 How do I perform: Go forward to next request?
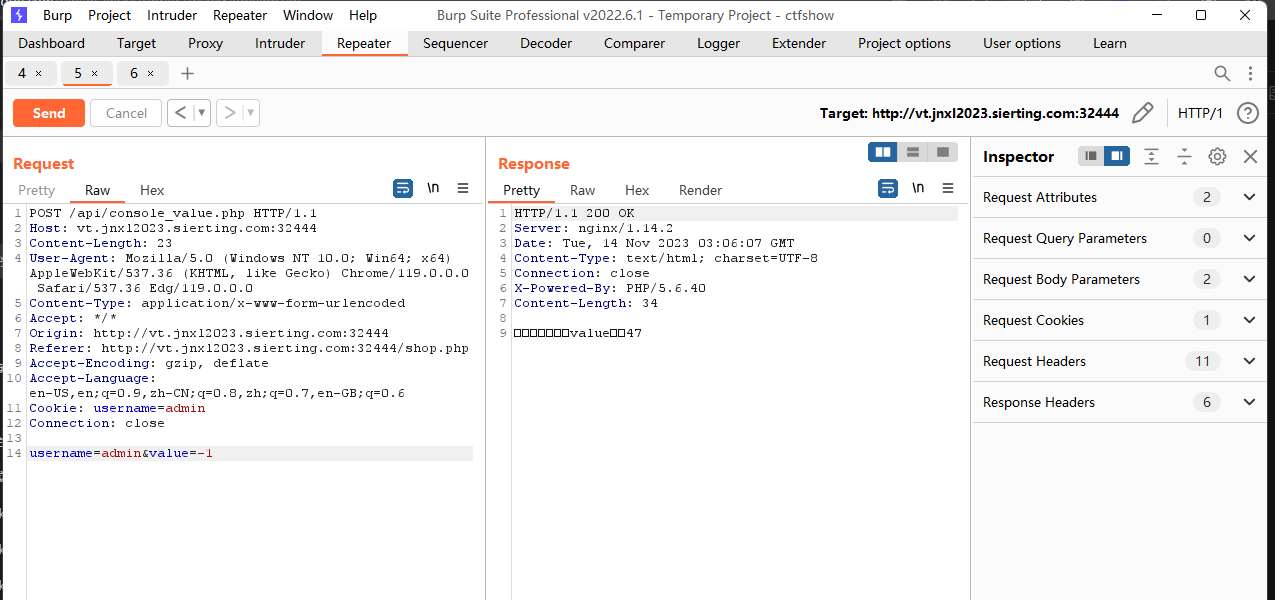[x=229, y=113]
